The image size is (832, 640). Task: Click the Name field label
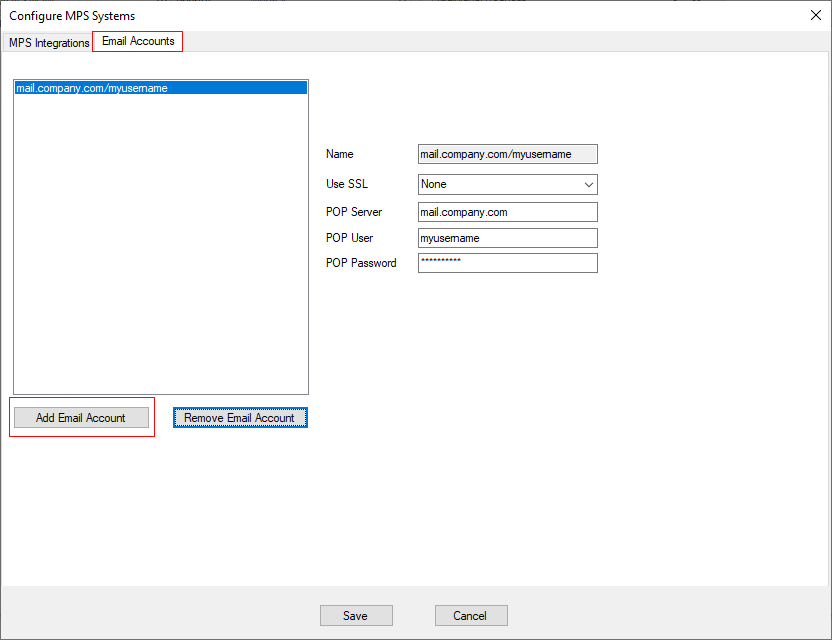[339, 154]
